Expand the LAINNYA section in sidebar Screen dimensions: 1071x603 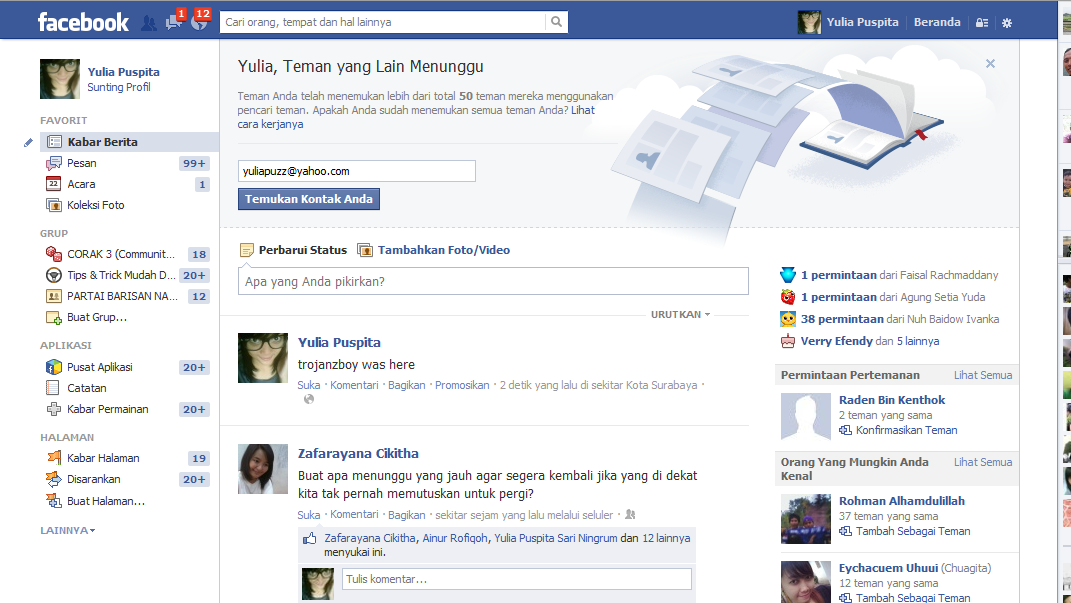68,530
